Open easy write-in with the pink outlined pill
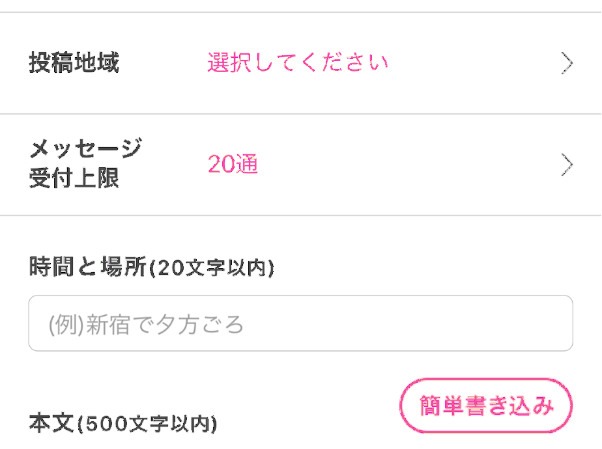602x449 pixels. tap(487, 406)
